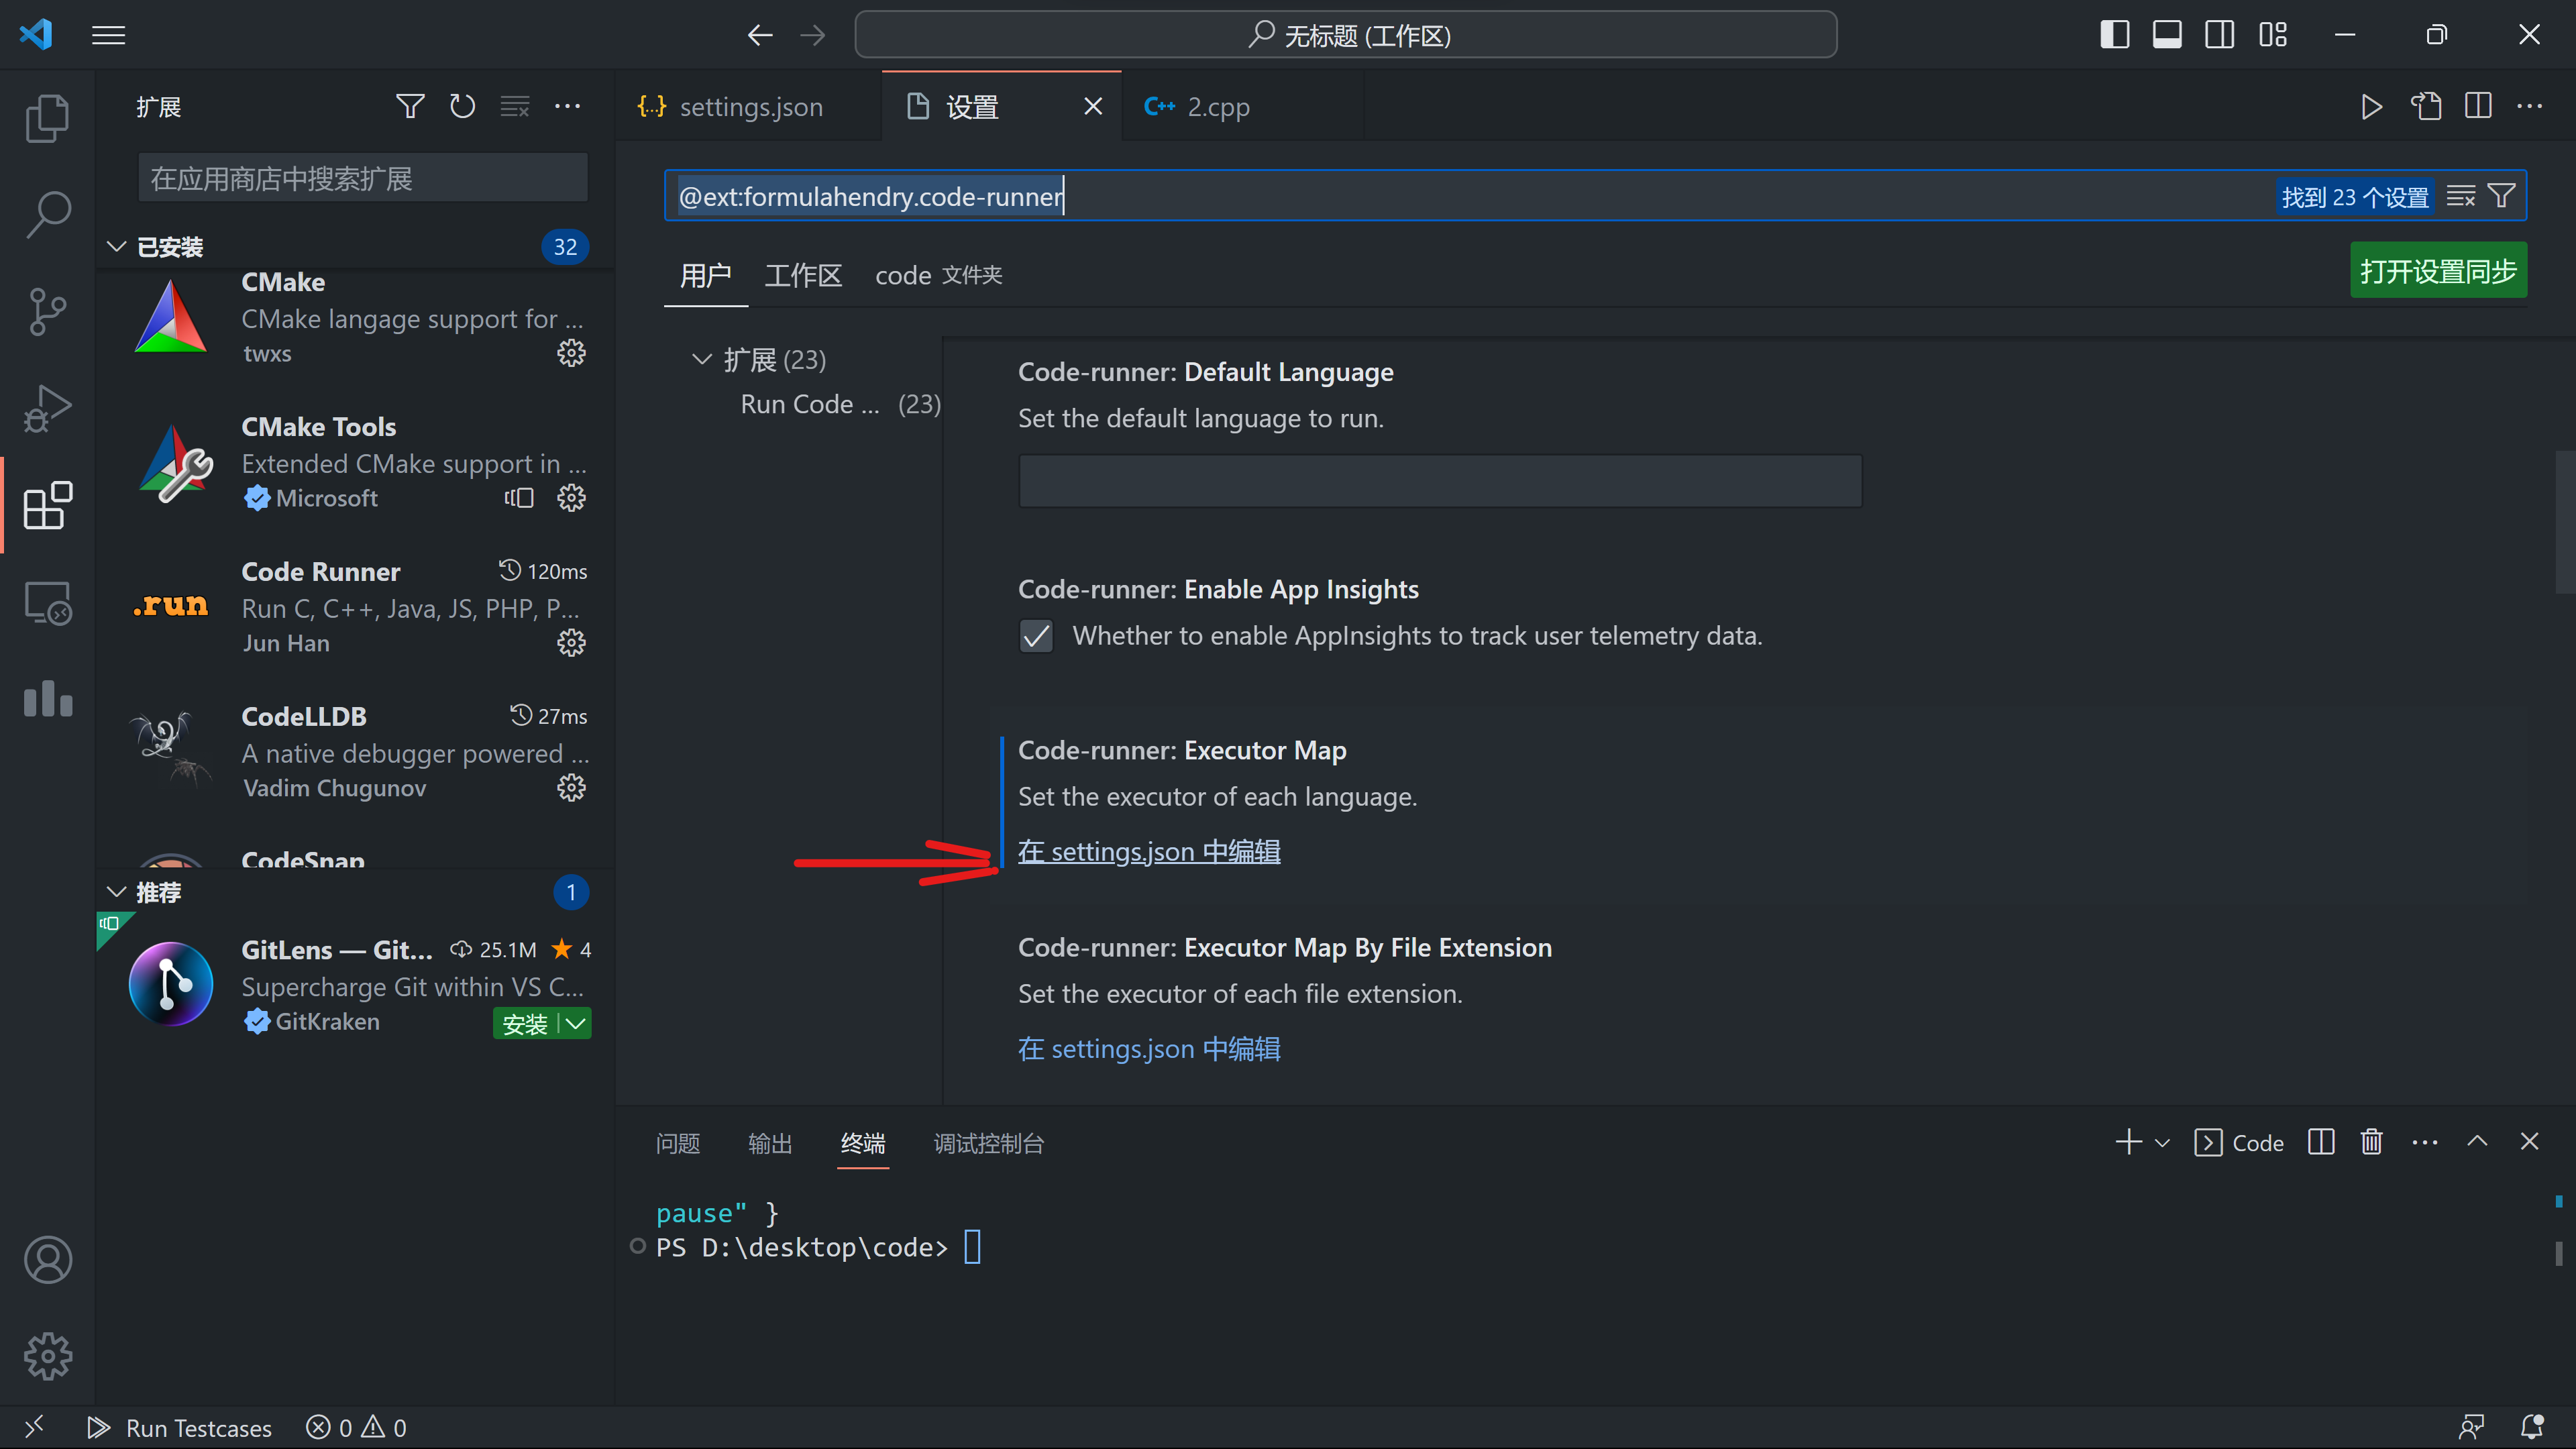
Task: Open CMake extension manage gear
Action: click(571, 353)
